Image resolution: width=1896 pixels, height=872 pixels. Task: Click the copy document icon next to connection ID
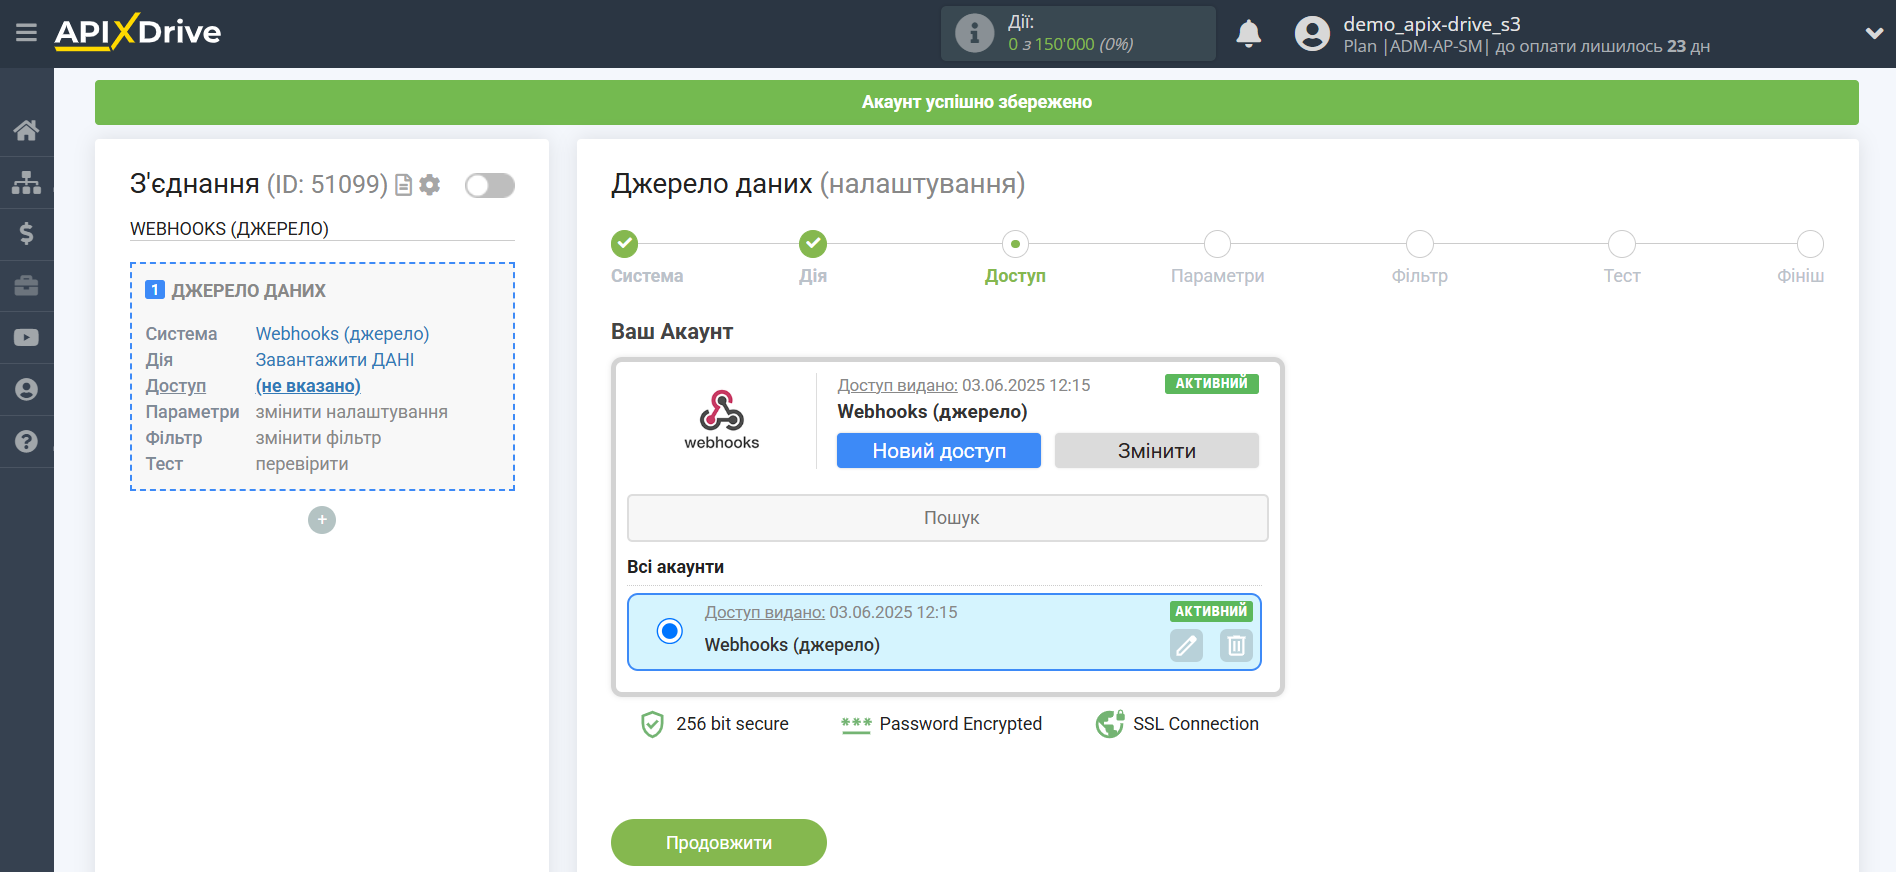[x=404, y=185]
